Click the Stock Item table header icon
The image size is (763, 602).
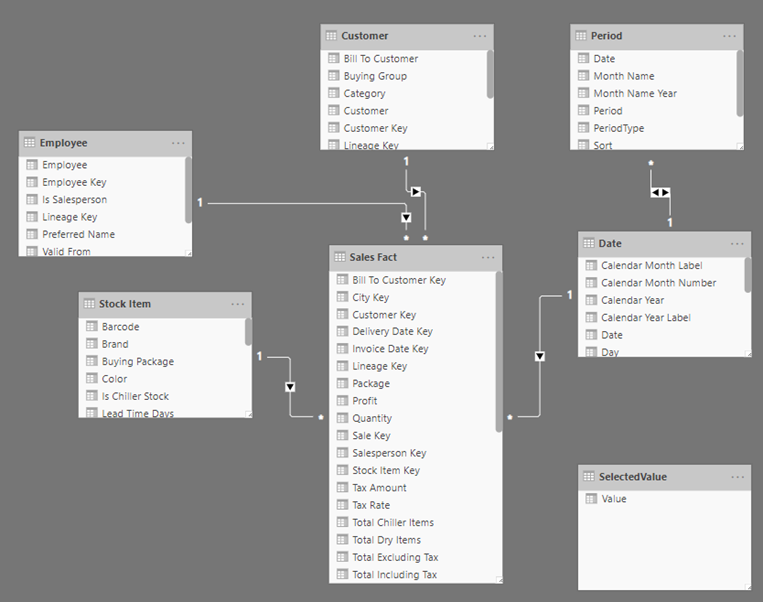tap(89, 304)
